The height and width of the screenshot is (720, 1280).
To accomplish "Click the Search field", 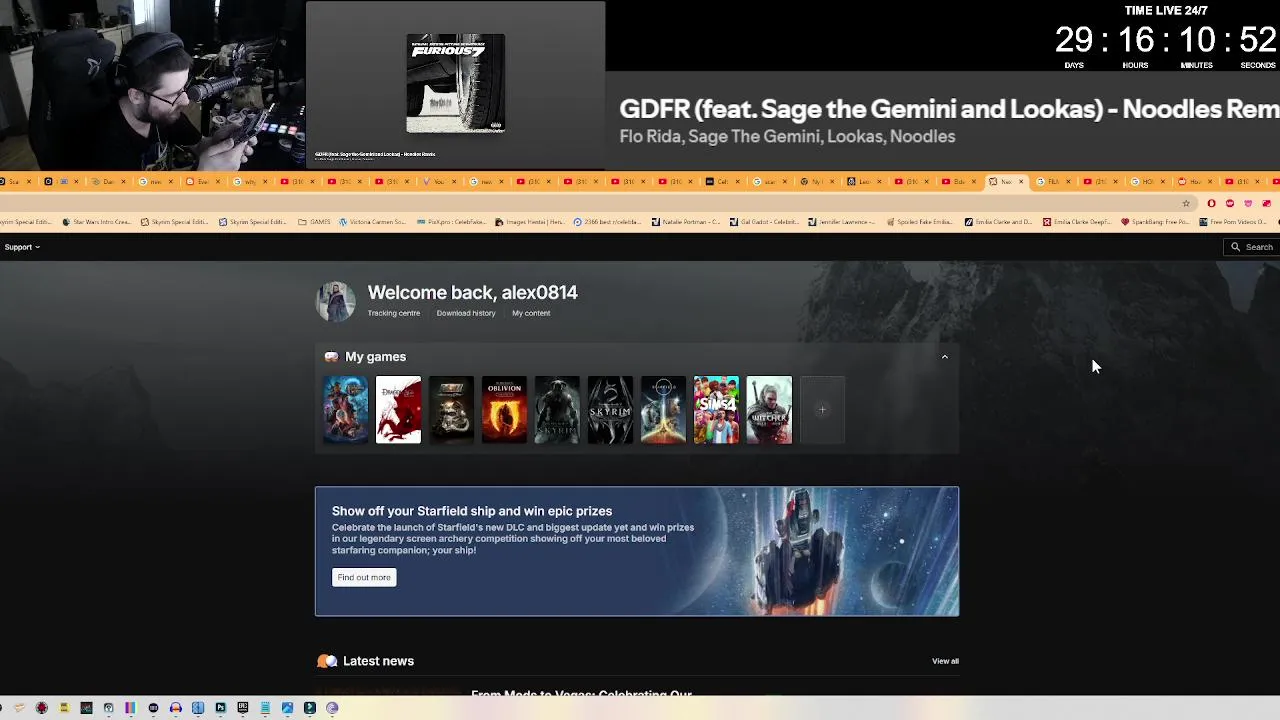I will (x=1252, y=247).
